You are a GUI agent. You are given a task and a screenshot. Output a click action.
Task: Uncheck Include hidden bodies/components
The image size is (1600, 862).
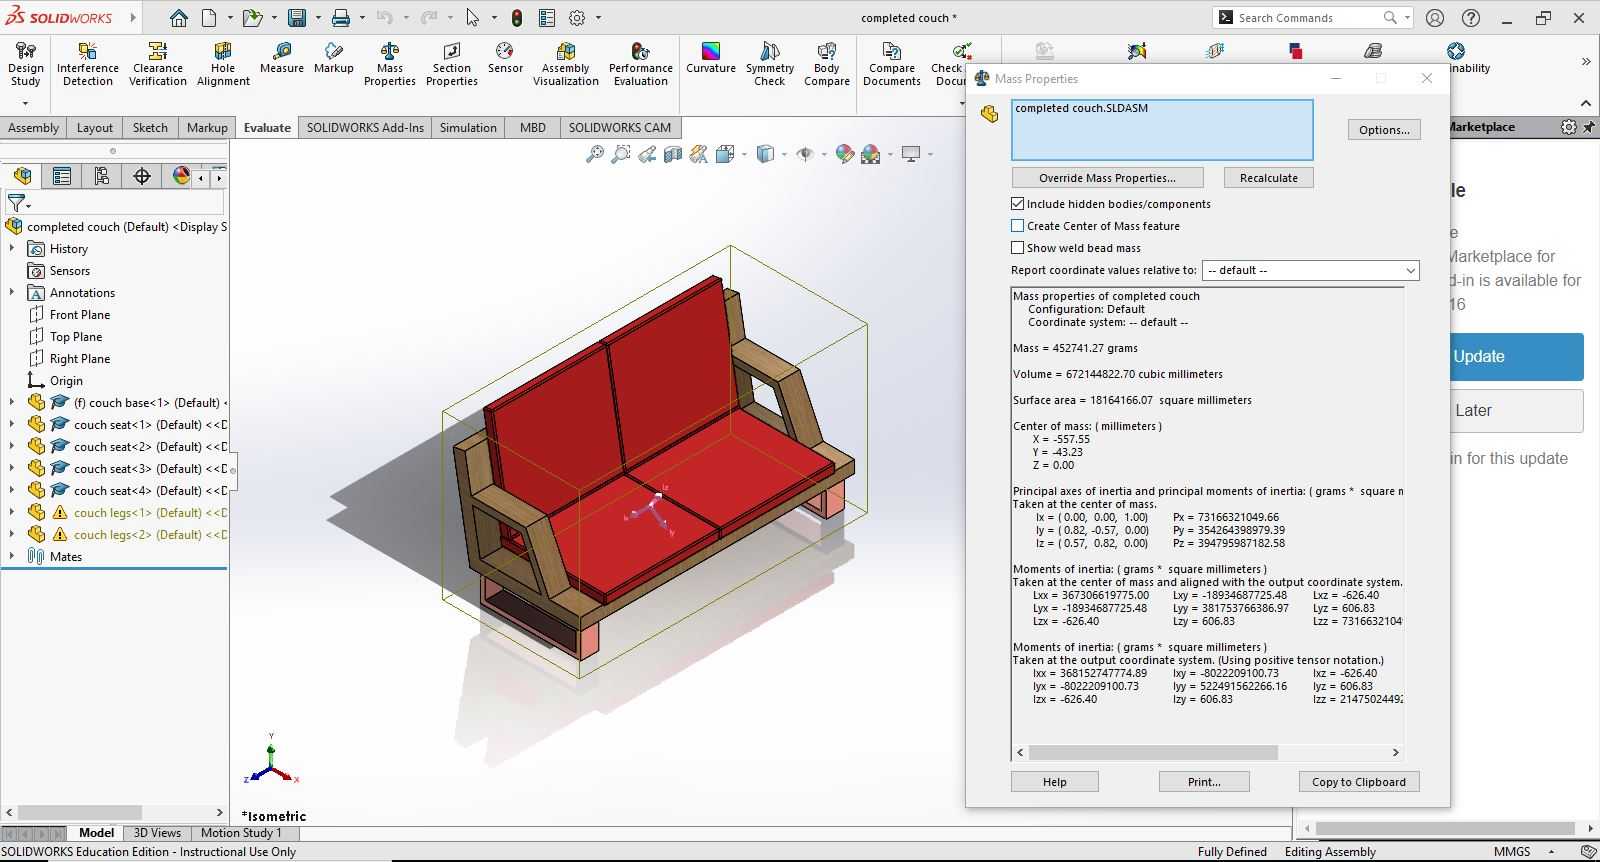(x=1018, y=204)
